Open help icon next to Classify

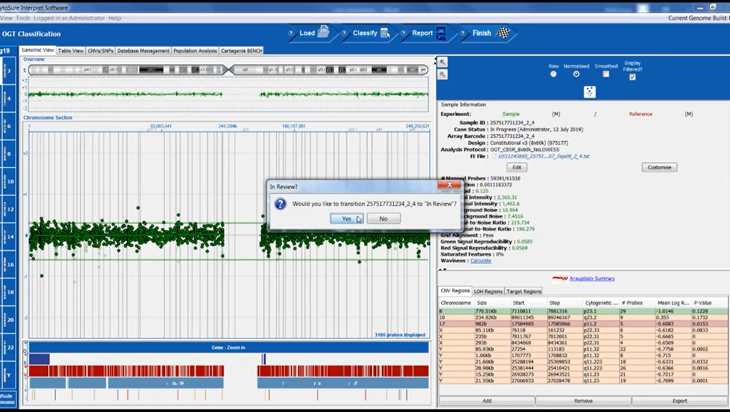point(345,33)
